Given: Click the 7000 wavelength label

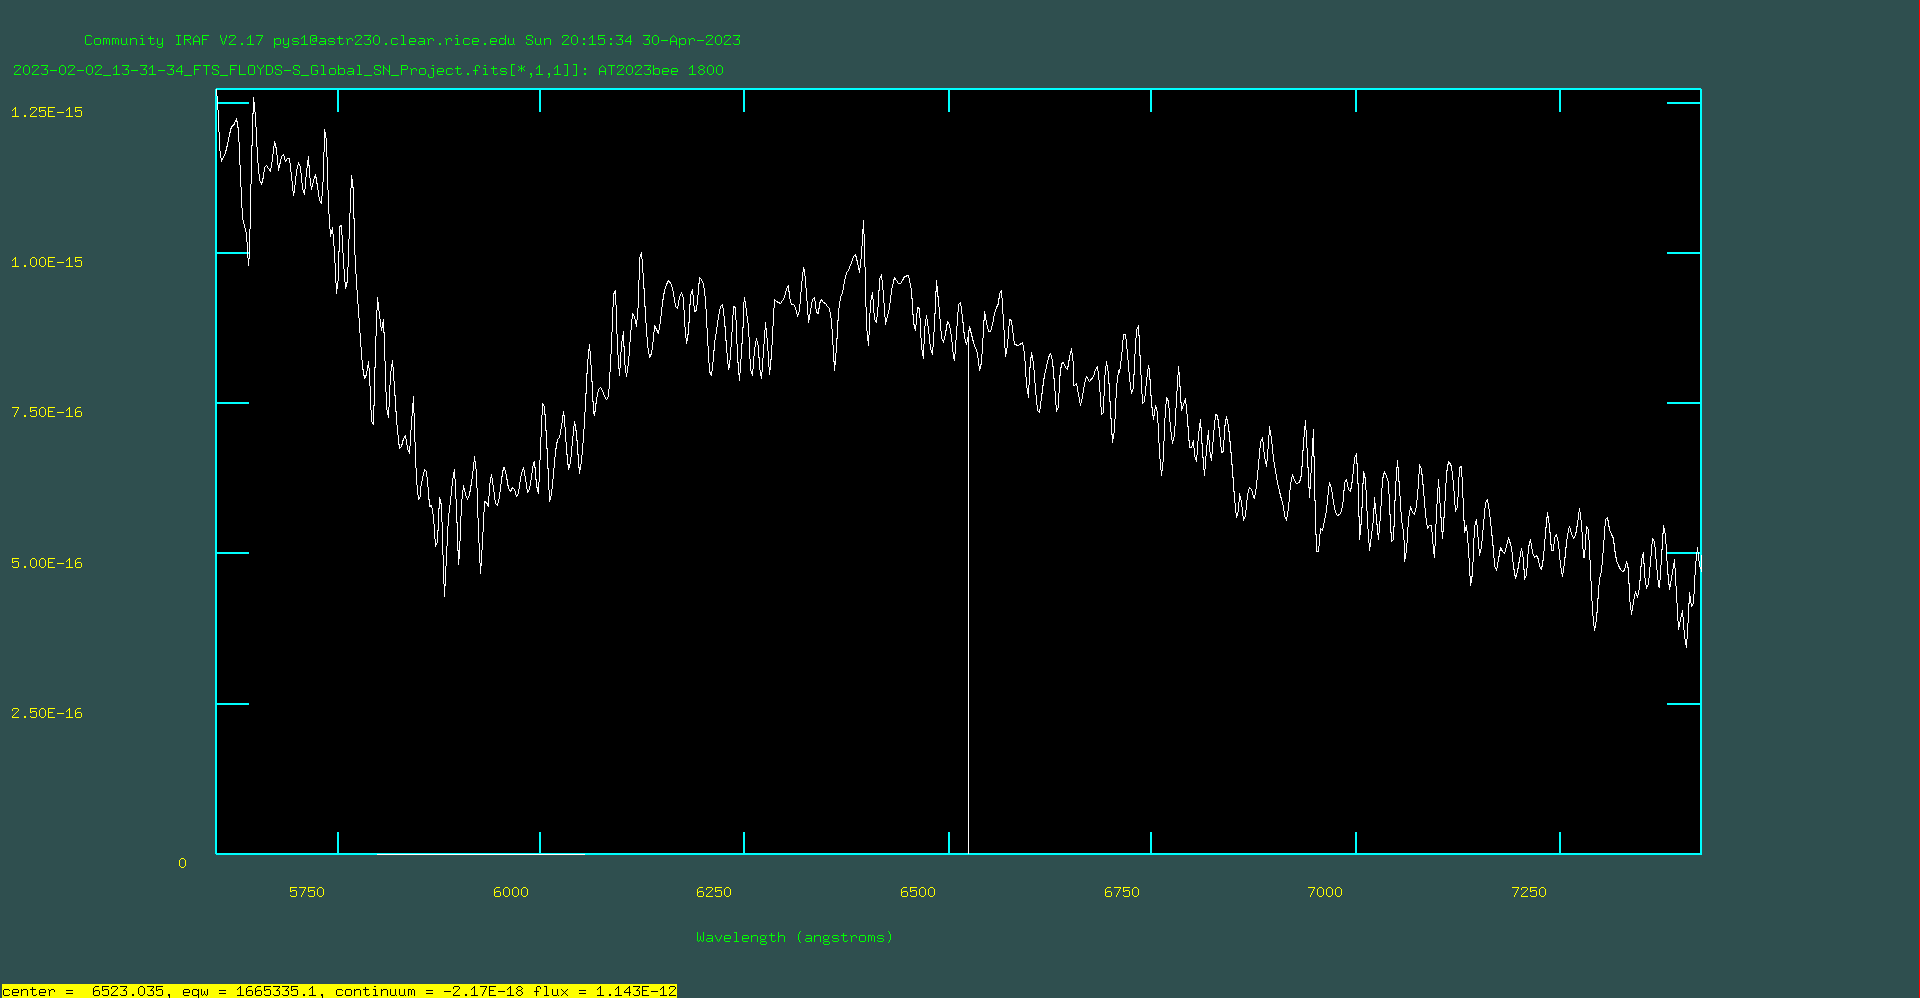Looking at the screenshot, I should (x=1325, y=892).
